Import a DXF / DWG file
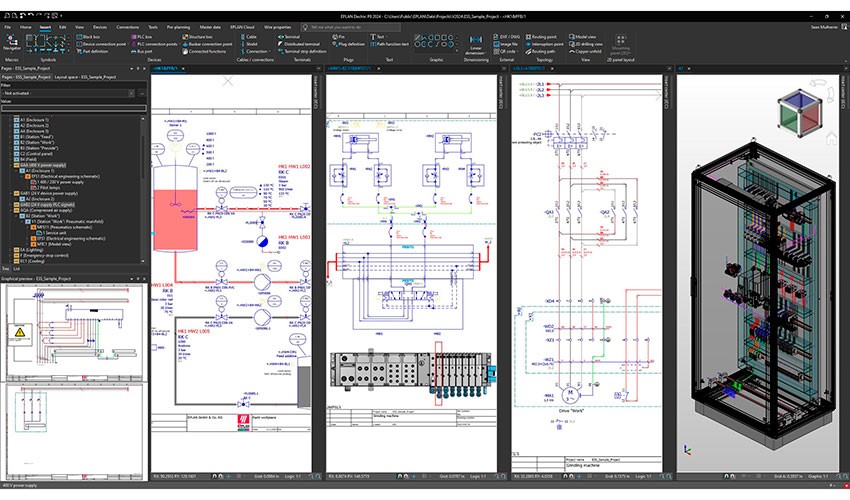850x500 pixels. (507, 37)
